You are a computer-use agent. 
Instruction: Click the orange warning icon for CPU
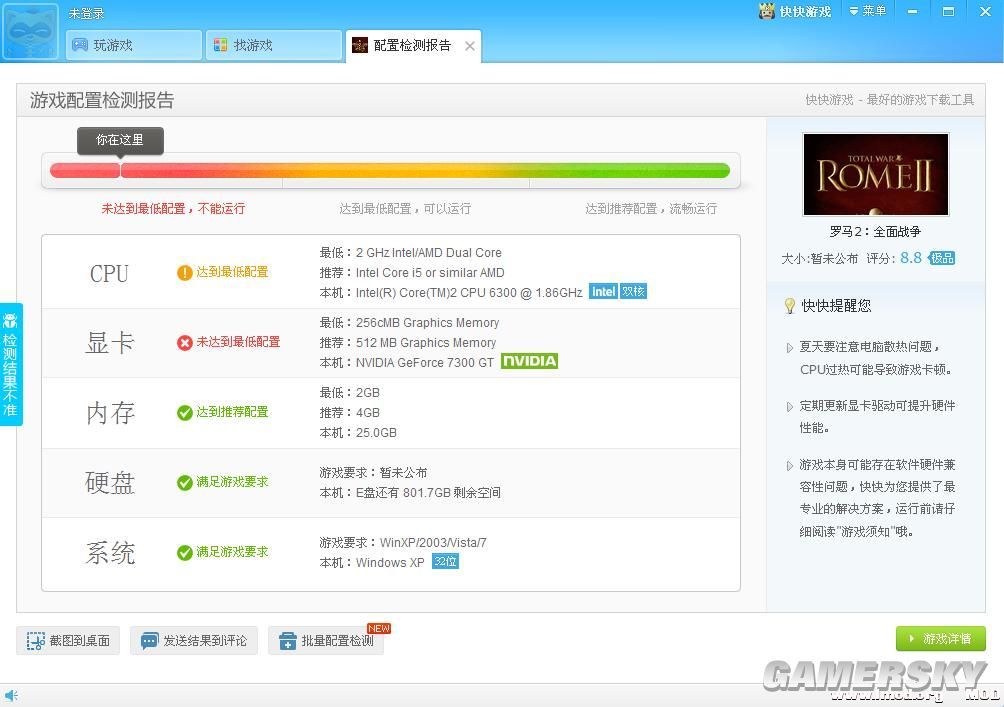pyautogui.click(x=185, y=272)
